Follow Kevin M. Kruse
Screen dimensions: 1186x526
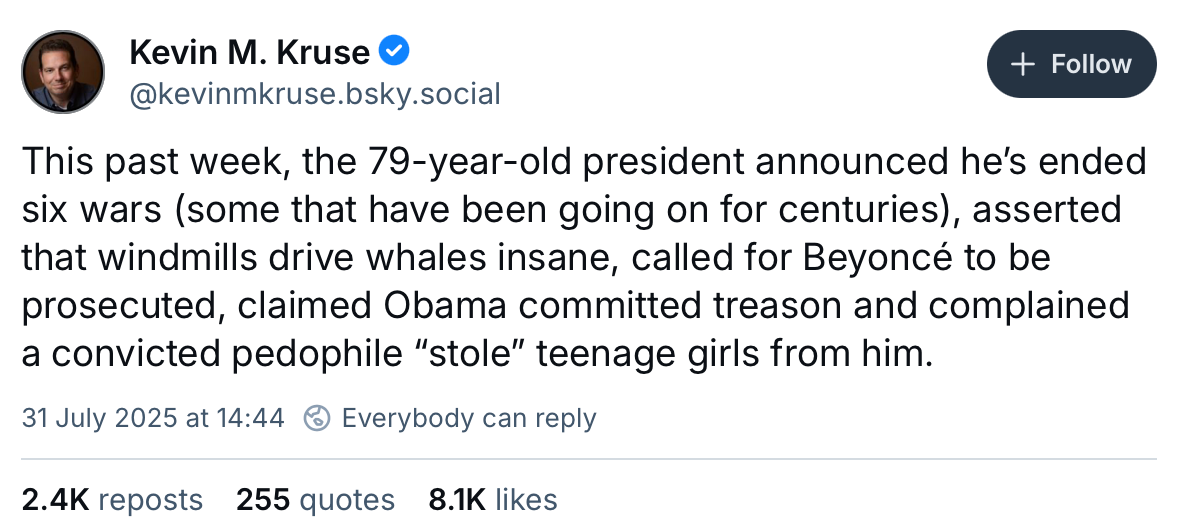(1071, 65)
